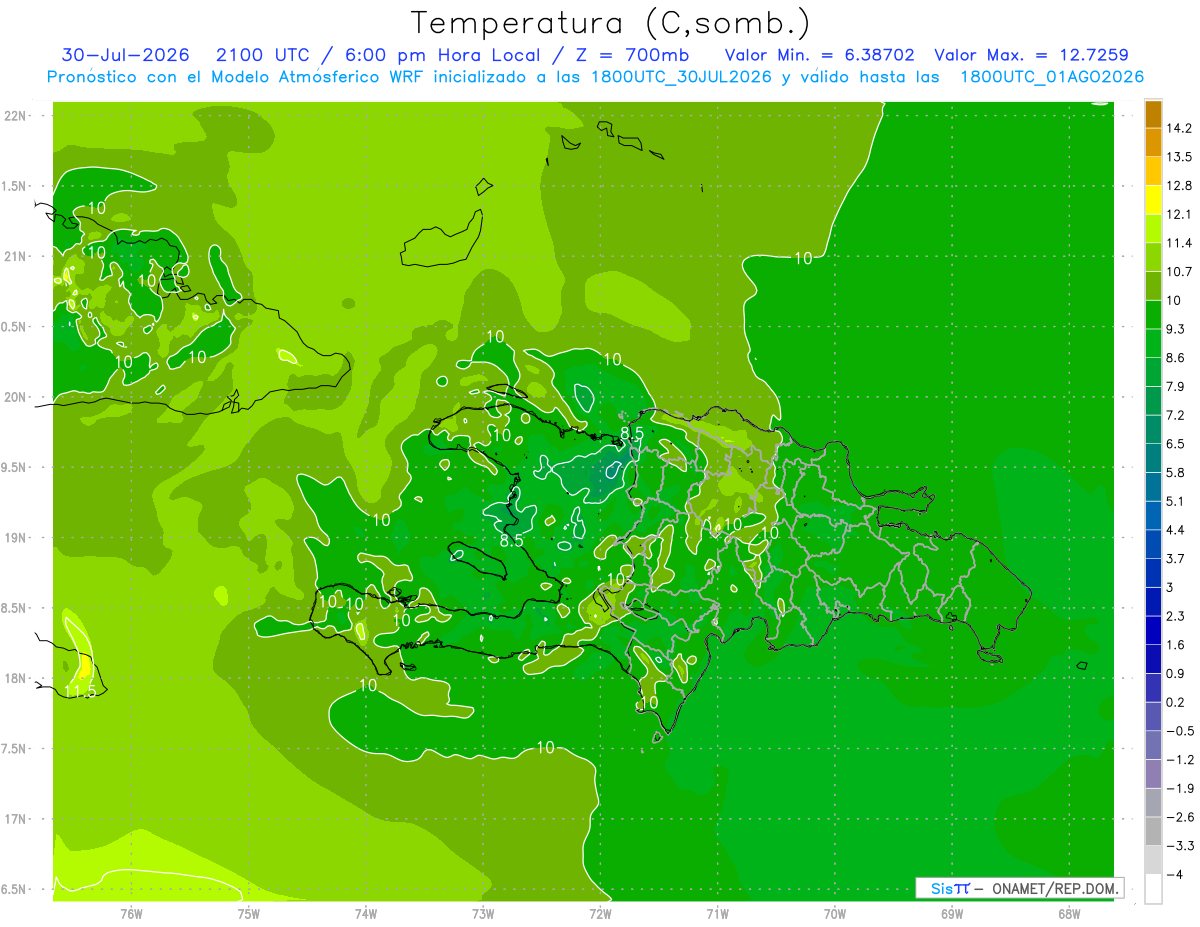Click the '69W' longitude axis label
The image size is (1200, 927).
coord(952,914)
